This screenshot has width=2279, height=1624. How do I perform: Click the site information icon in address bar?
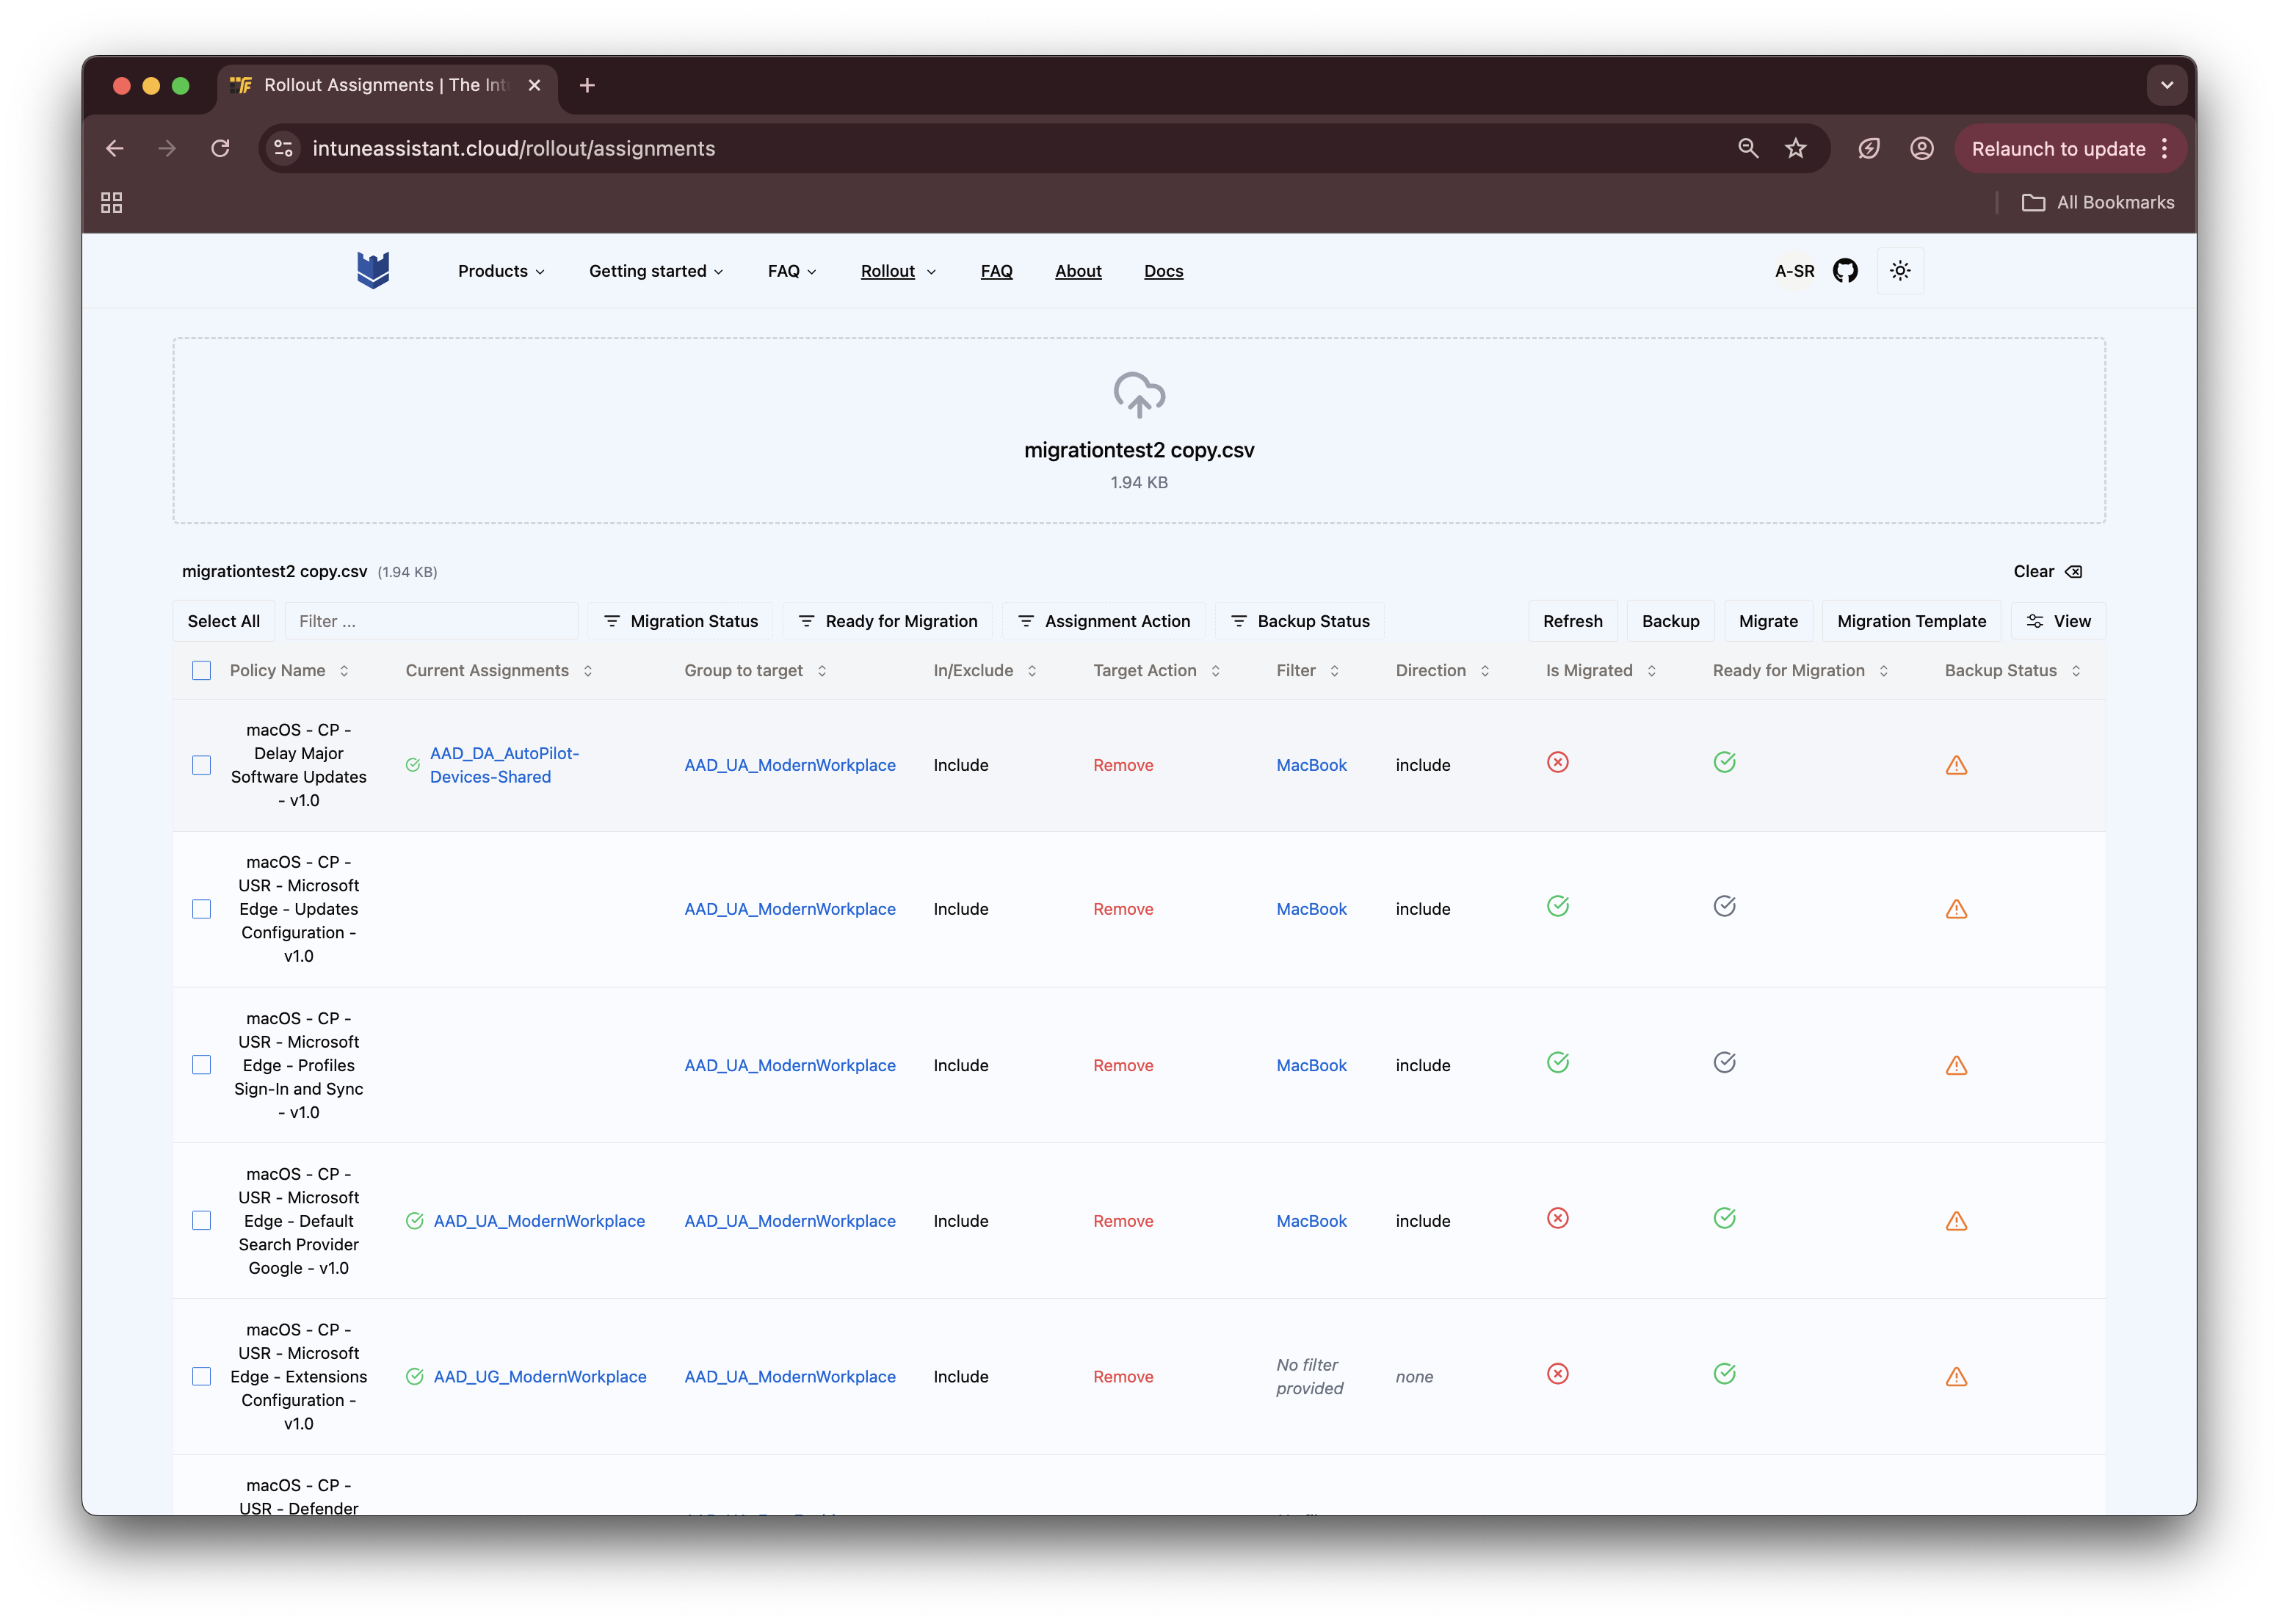[x=284, y=148]
